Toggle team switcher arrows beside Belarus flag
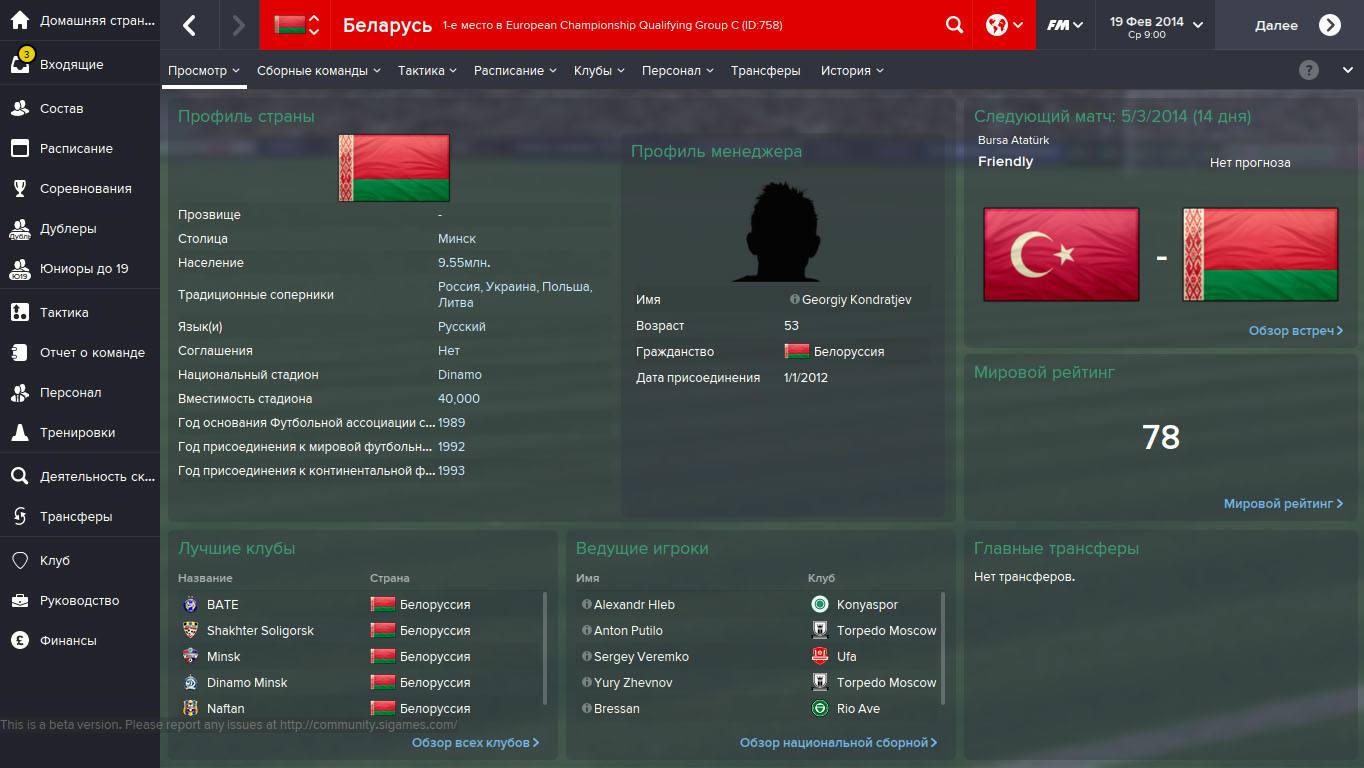 [314, 25]
